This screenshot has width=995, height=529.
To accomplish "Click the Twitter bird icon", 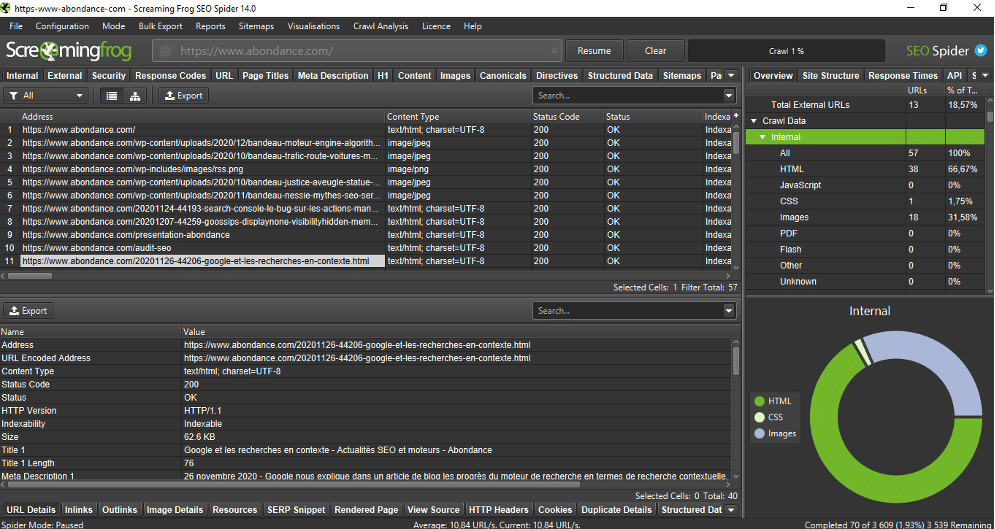I will (x=981, y=51).
